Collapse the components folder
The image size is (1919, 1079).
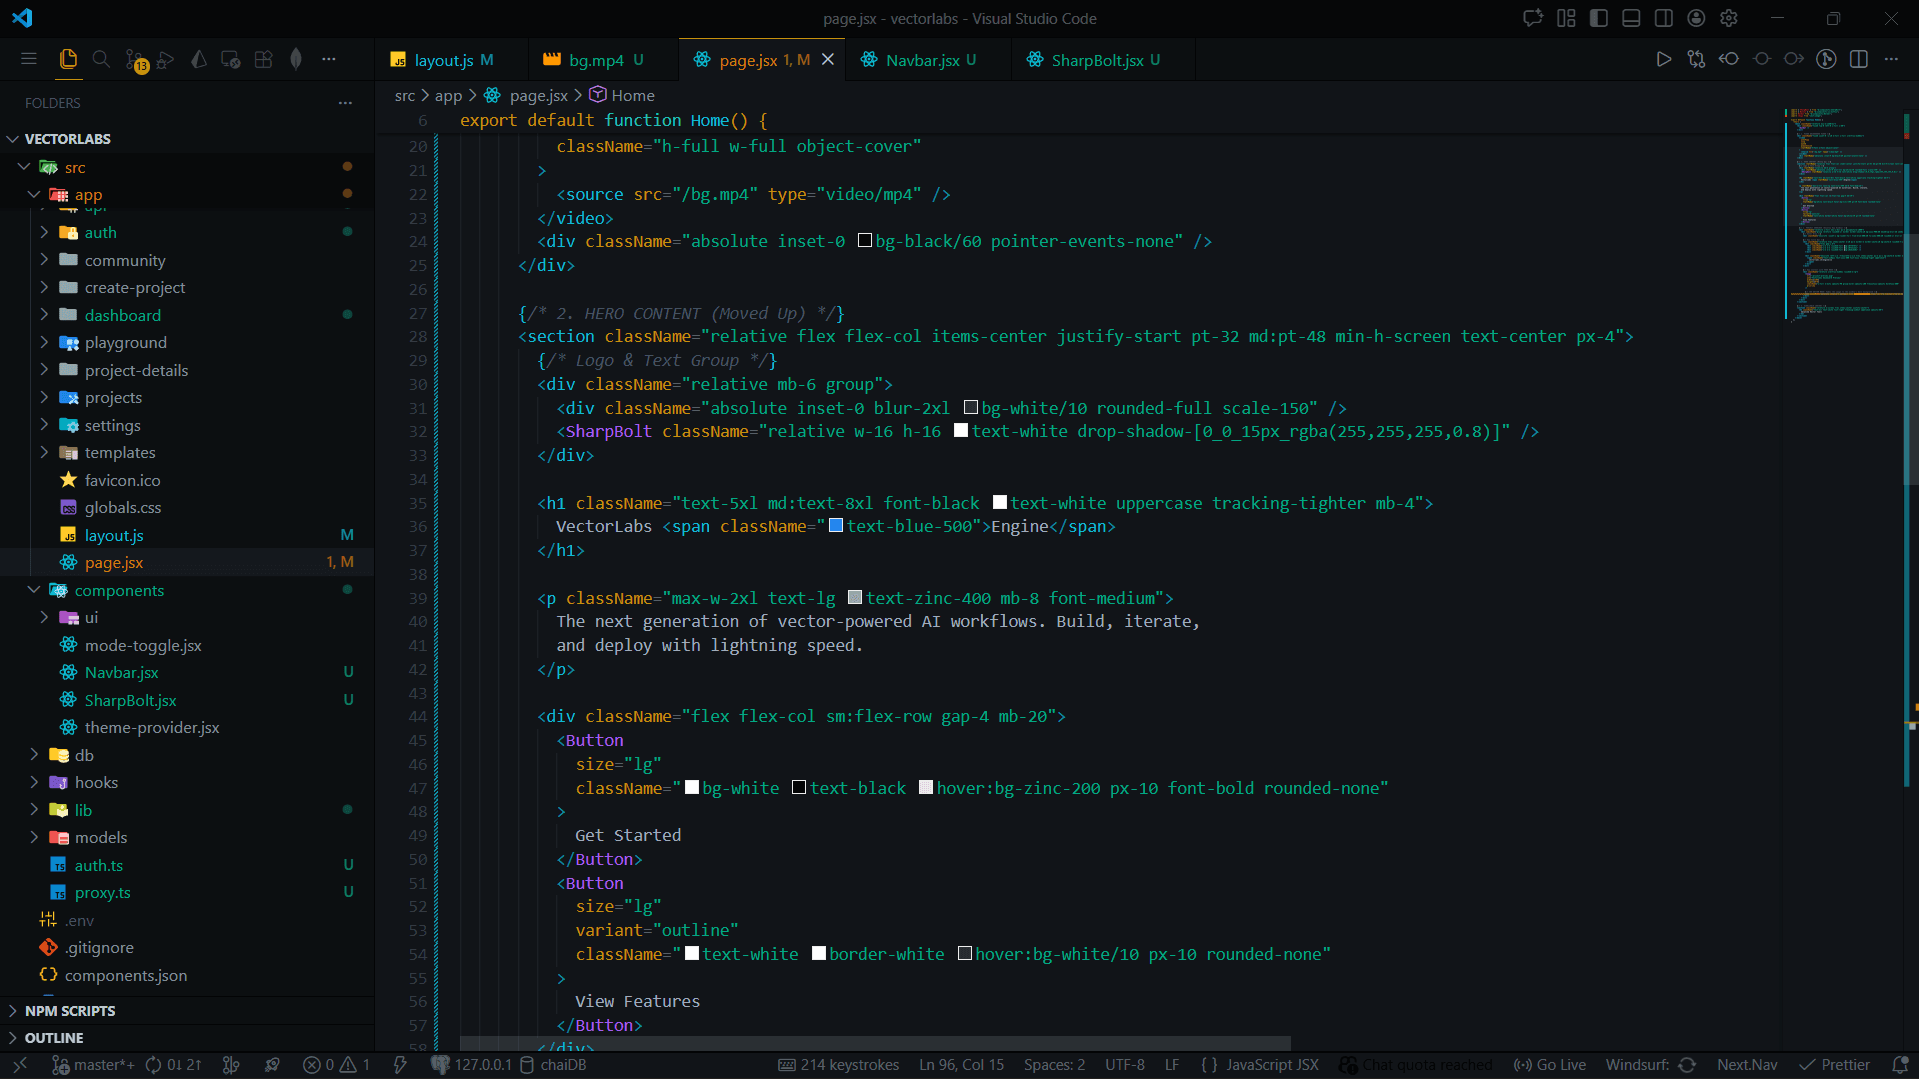[x=34, y=590]
